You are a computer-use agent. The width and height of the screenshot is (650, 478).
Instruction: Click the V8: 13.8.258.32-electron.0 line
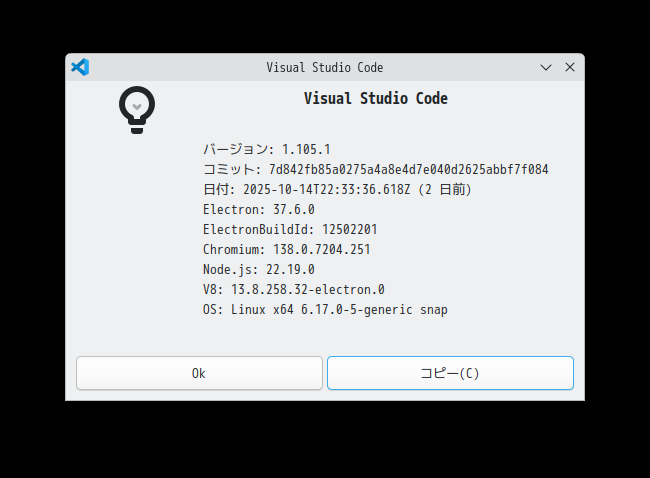tap(293, 290)
